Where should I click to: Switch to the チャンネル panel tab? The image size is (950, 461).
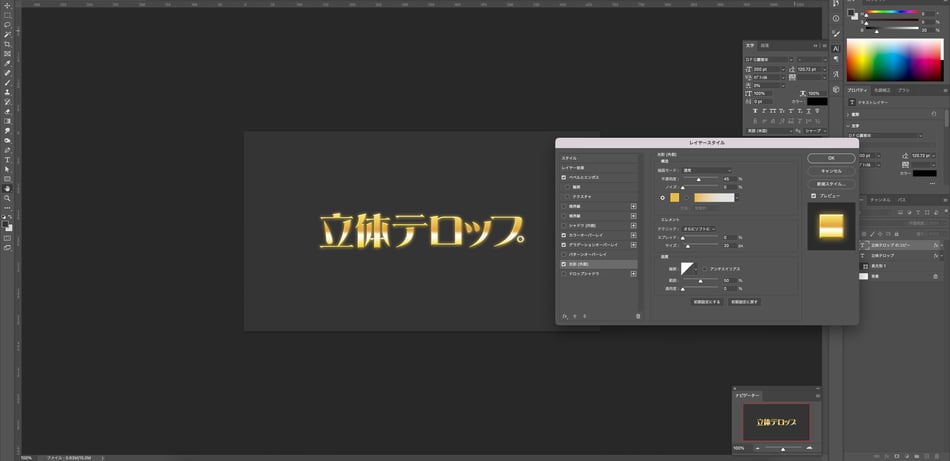880,200
